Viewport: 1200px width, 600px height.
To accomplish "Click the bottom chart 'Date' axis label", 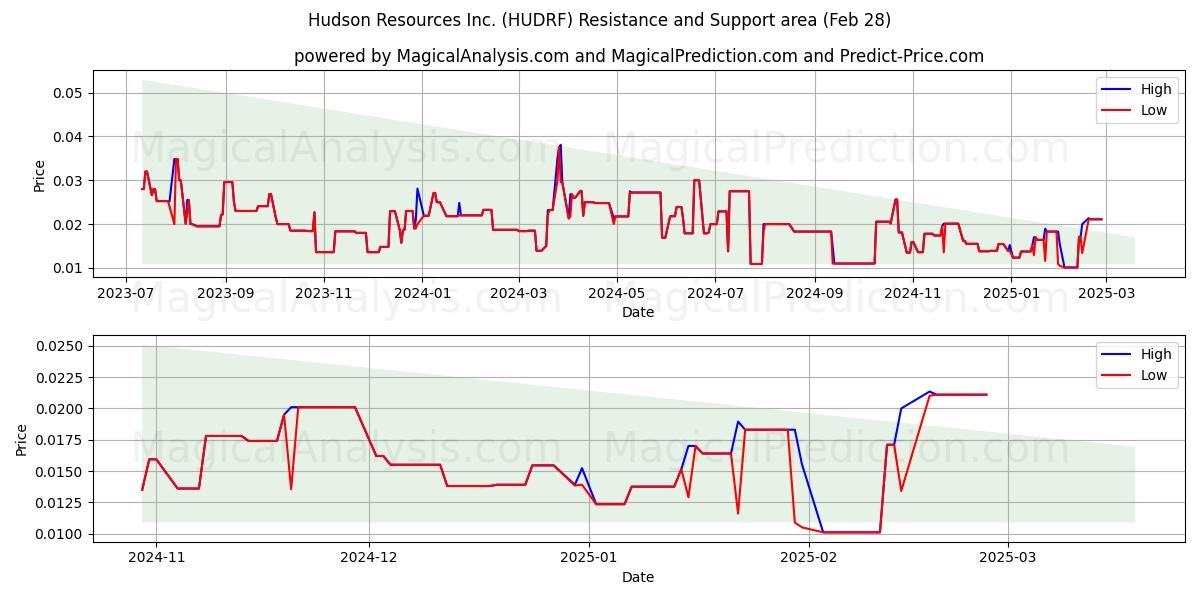I will coord(638,577).
